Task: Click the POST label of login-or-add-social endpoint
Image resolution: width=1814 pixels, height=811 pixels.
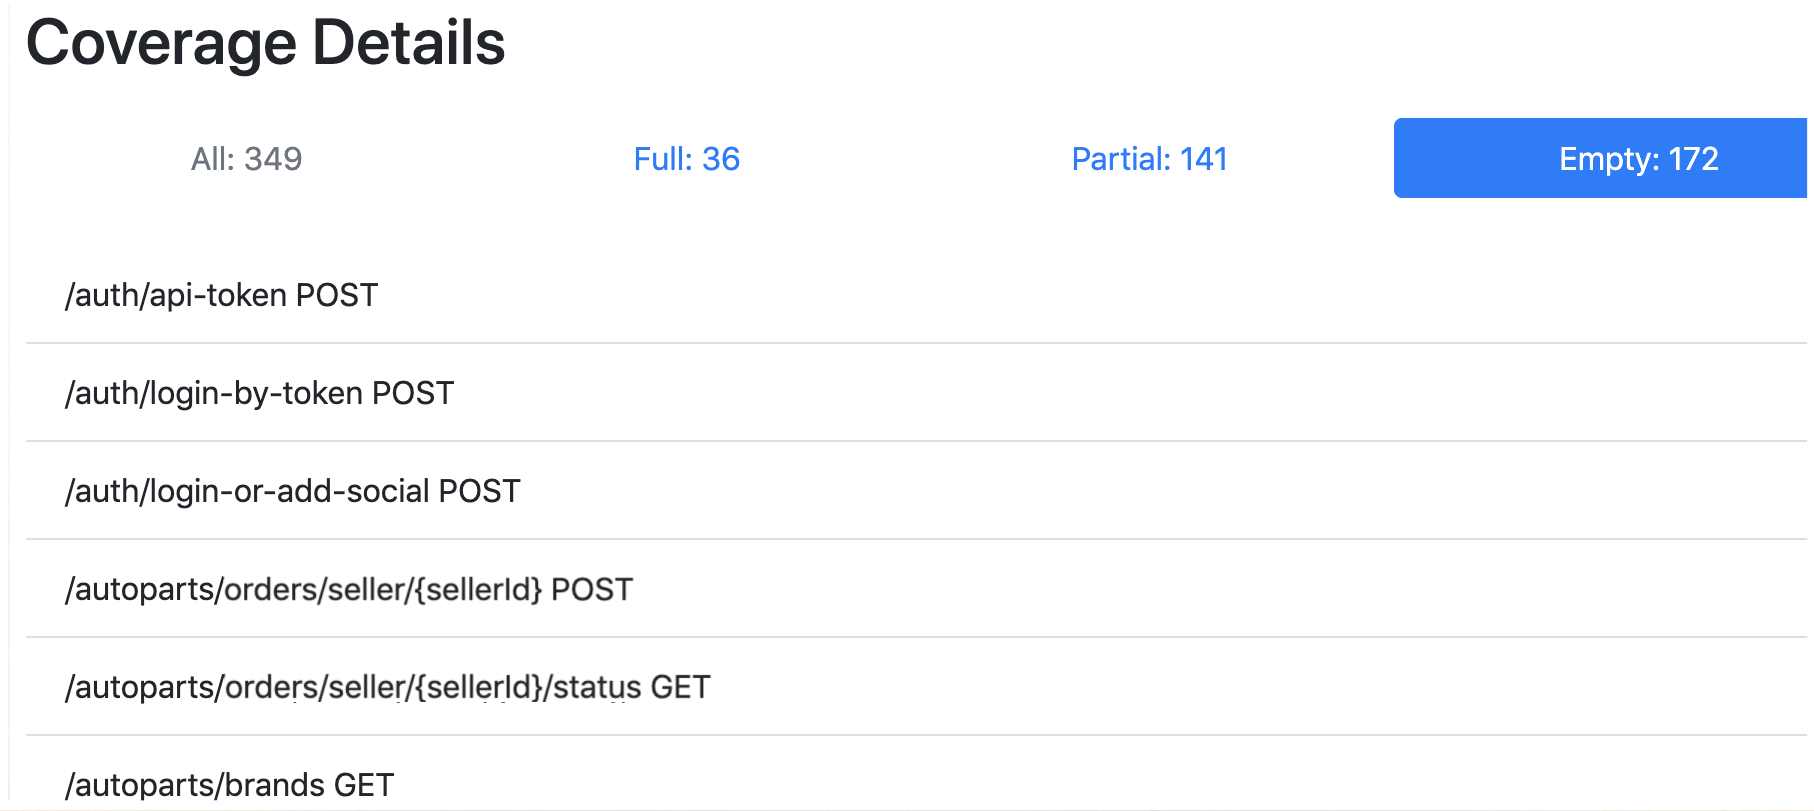Action: [480, 491]
